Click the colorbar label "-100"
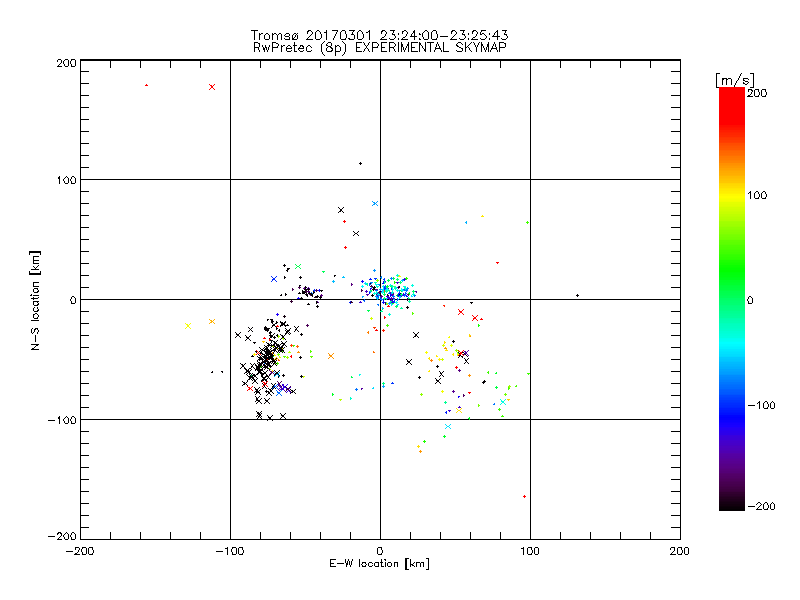Image resolution: width=800 pixels, height=600 pixels. (761, 406)
